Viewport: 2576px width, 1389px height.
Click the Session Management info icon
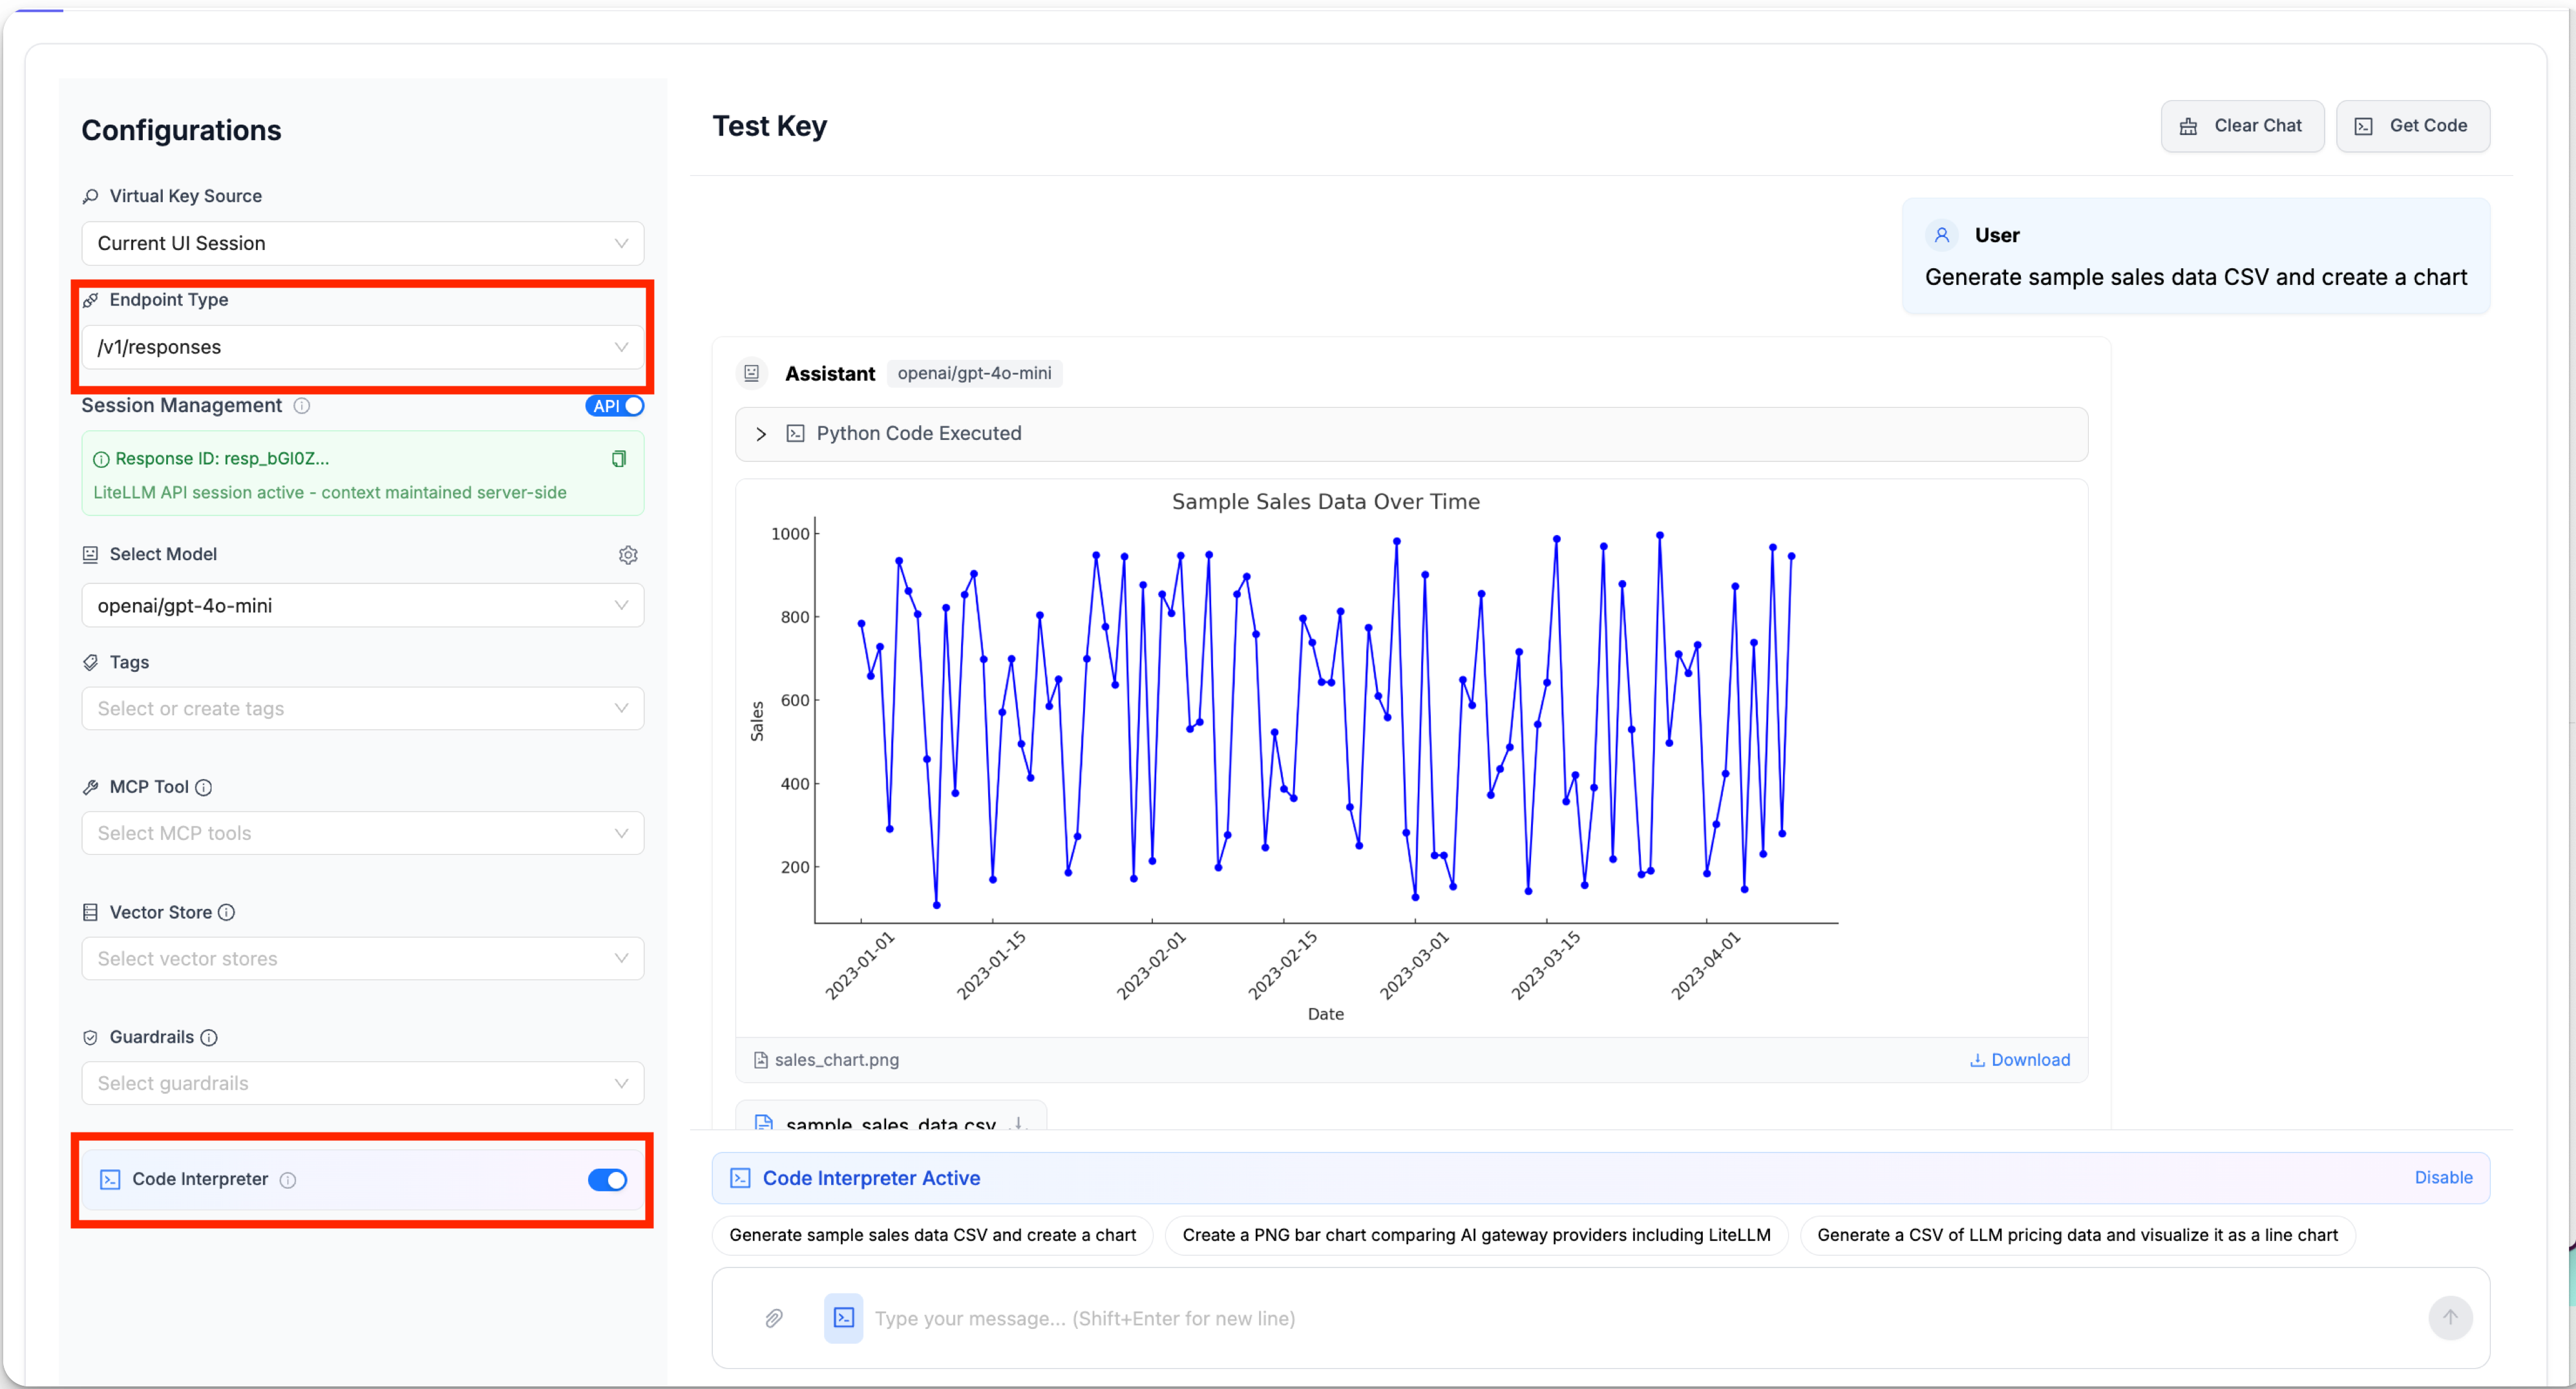[302, 406]
